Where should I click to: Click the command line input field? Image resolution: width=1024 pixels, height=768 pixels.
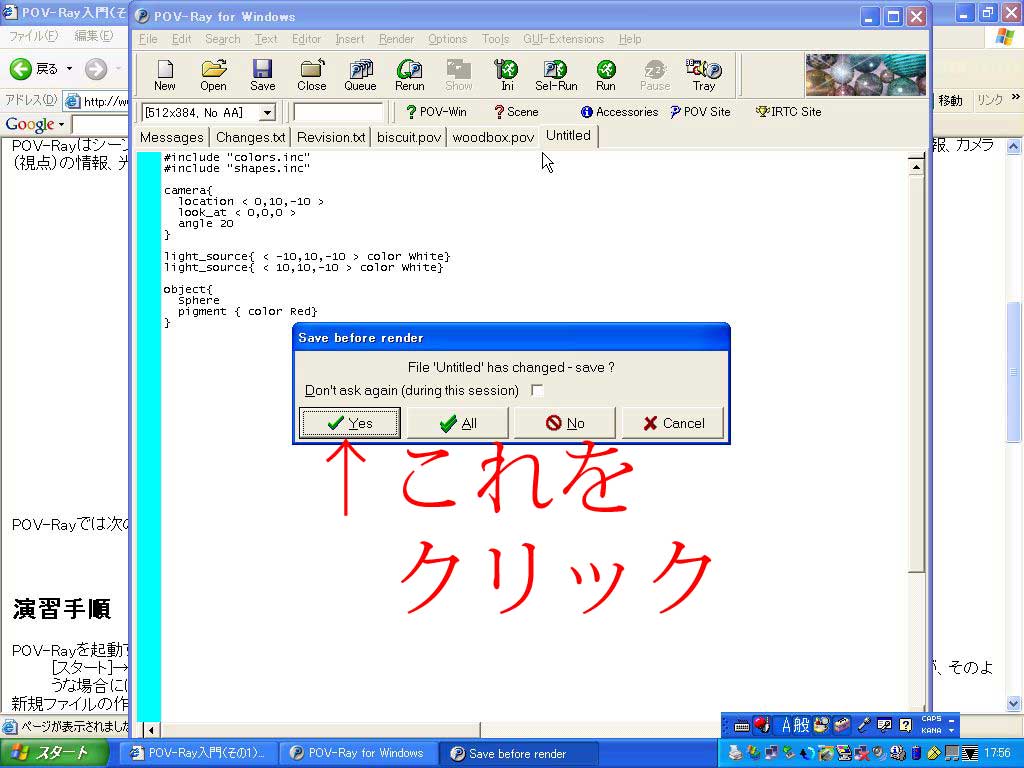(x=338, y=113)
